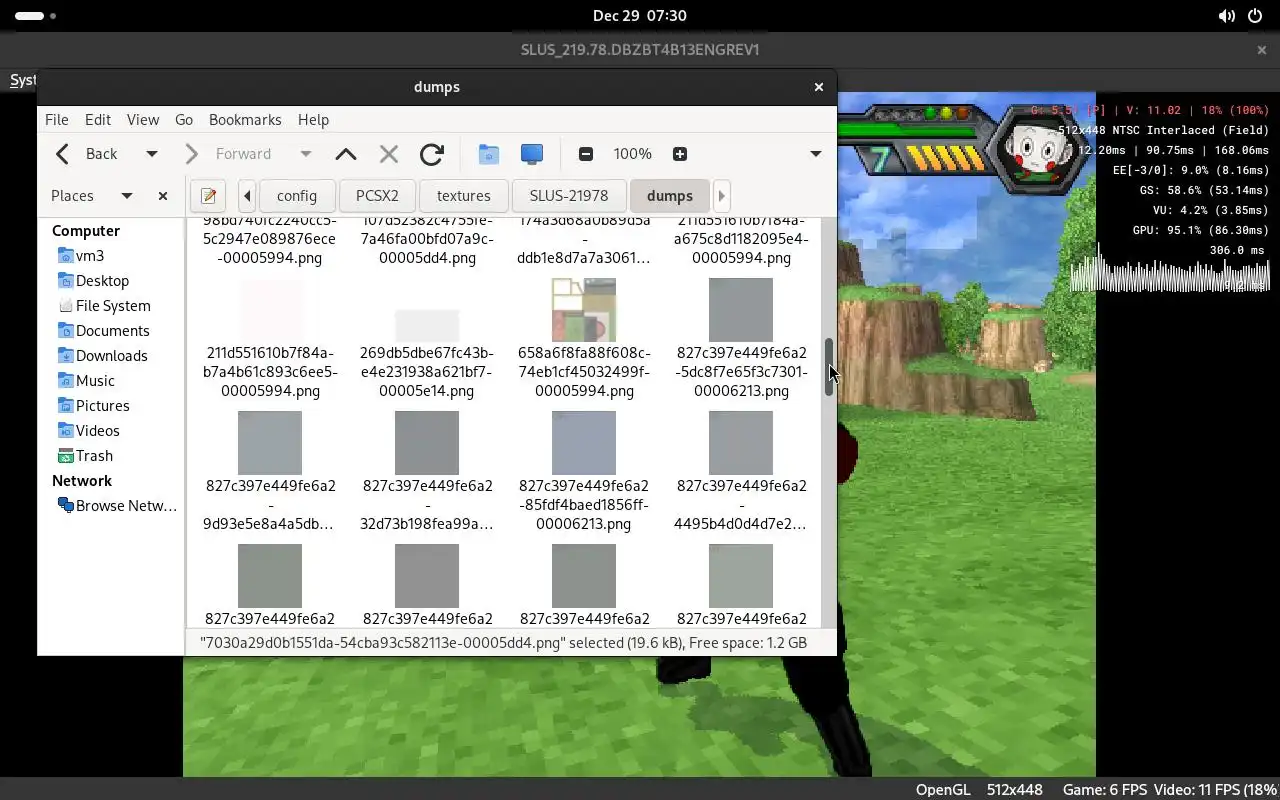Close the dumps file manager window
1280x800 pixels.
pos(819,87)
